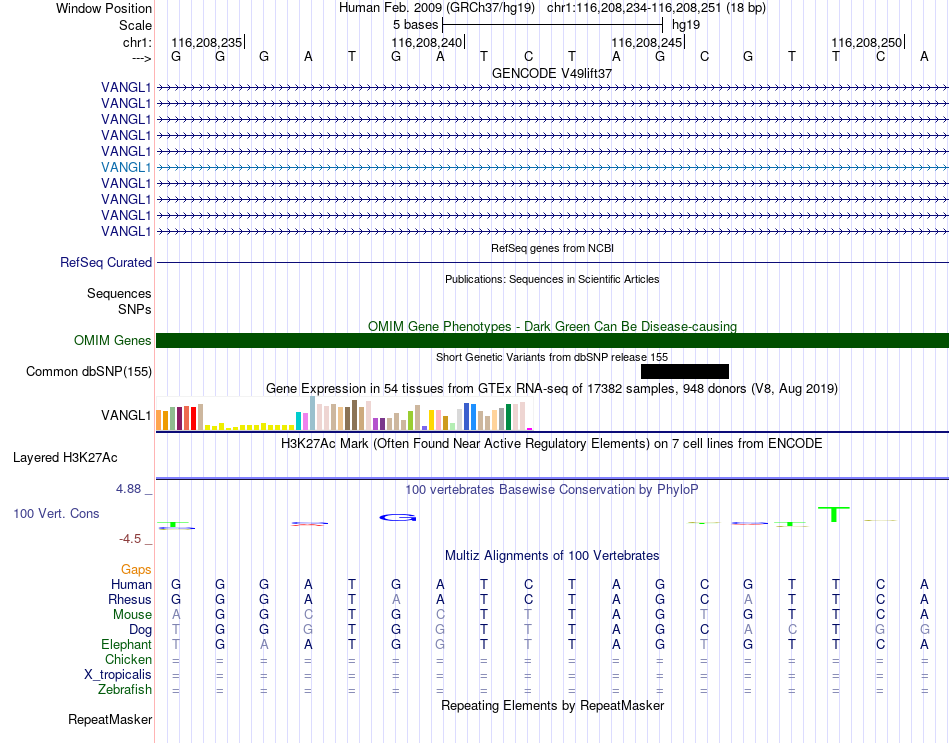
Task: Open the GENCODE V49lift37 track title
Action: point(552,73)
